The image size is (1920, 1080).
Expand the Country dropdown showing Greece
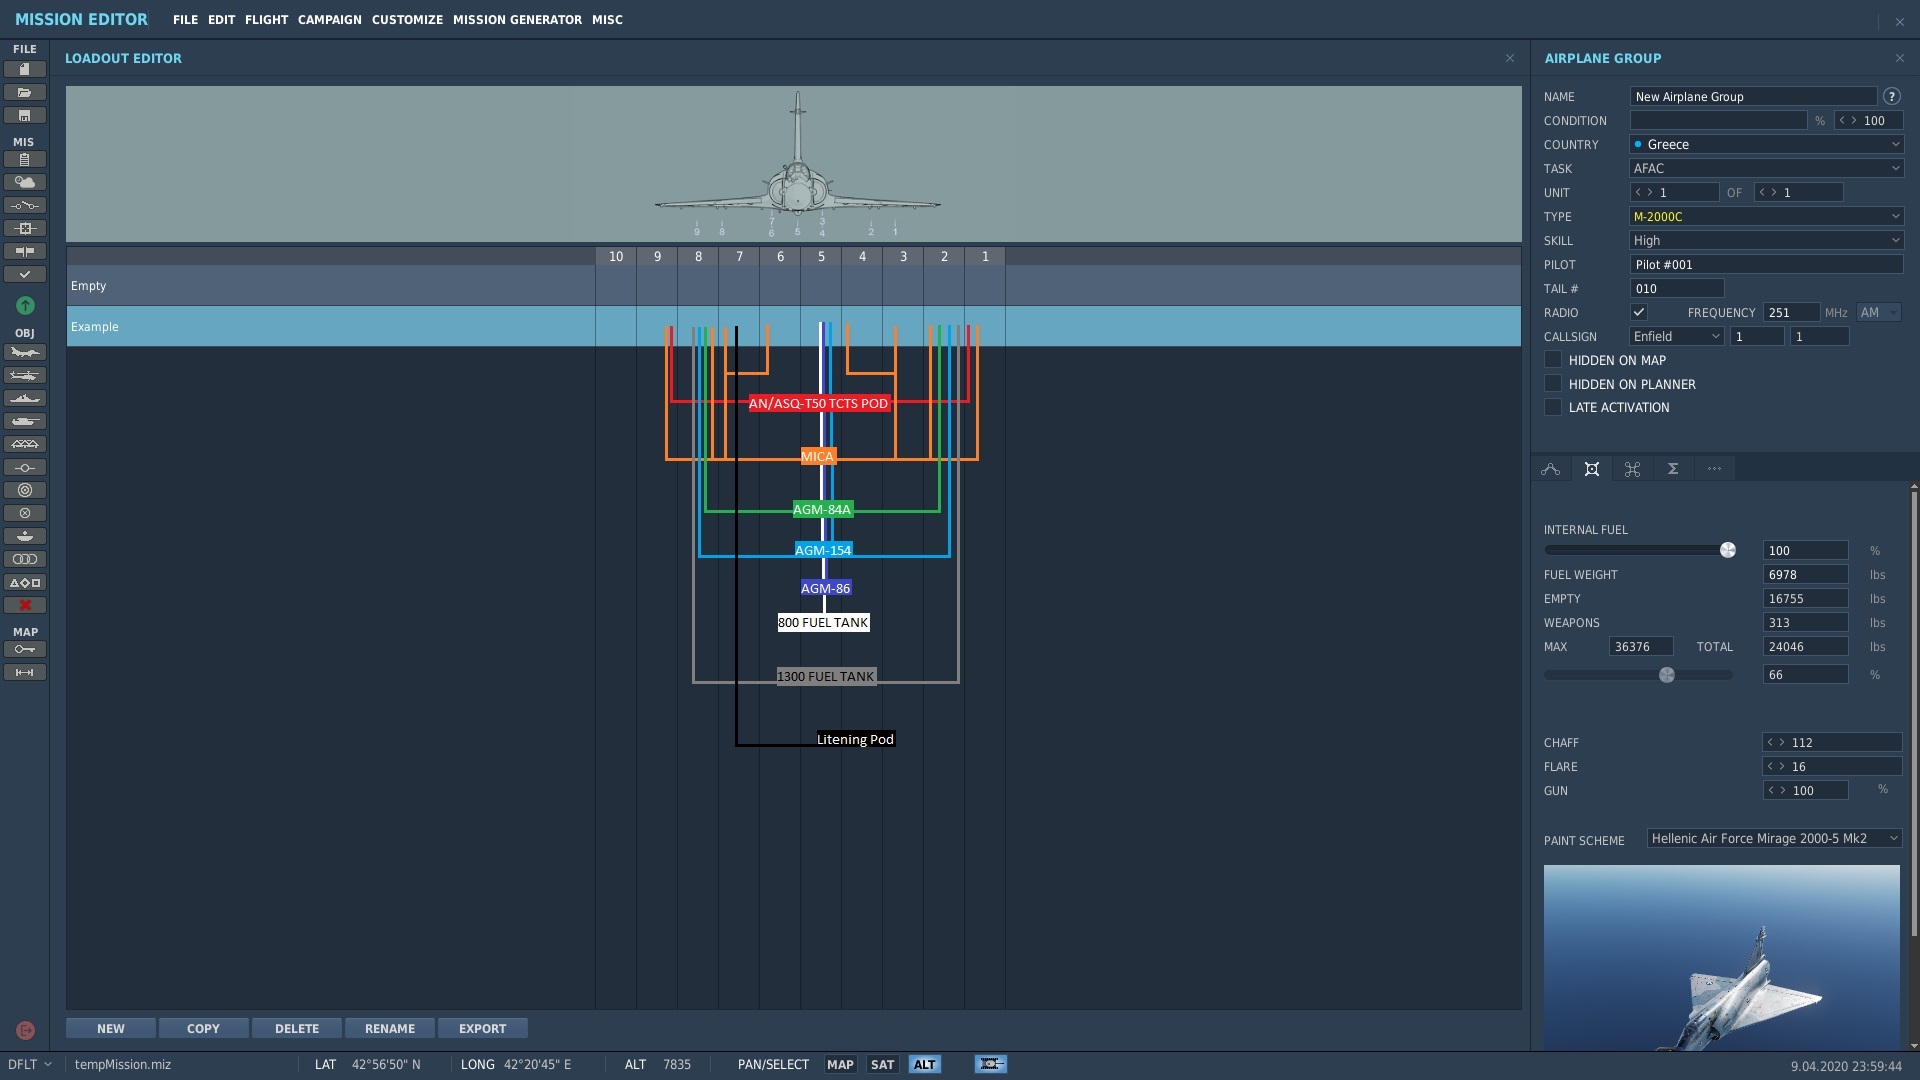click(1766, 144)
